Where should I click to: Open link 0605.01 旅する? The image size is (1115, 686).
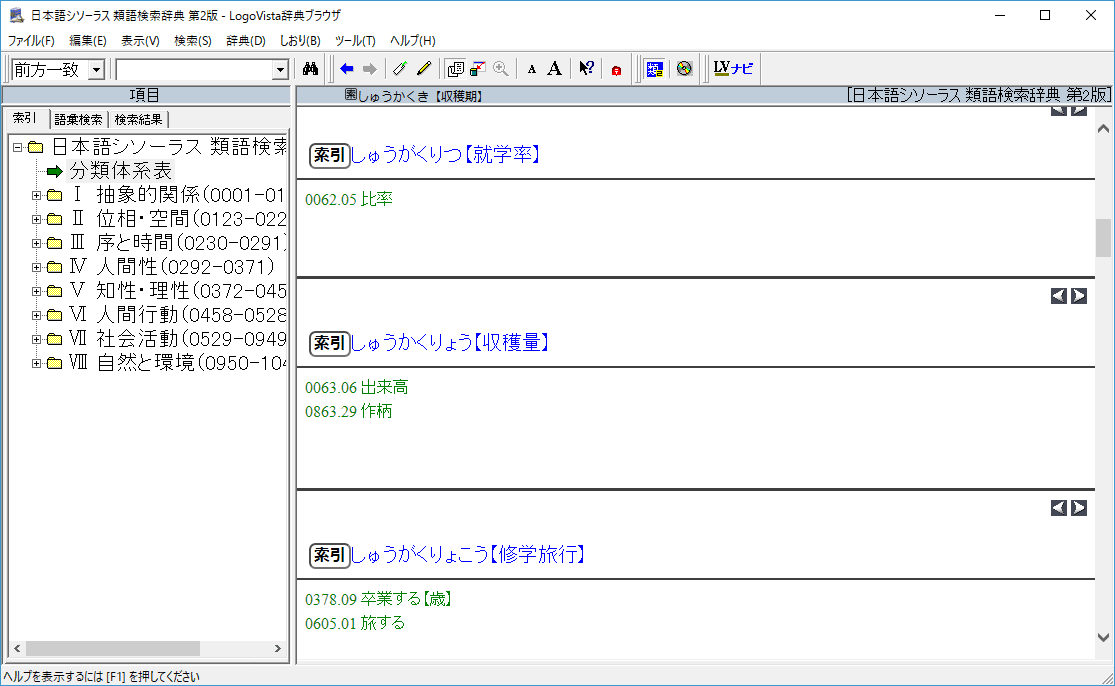[355, 623]
